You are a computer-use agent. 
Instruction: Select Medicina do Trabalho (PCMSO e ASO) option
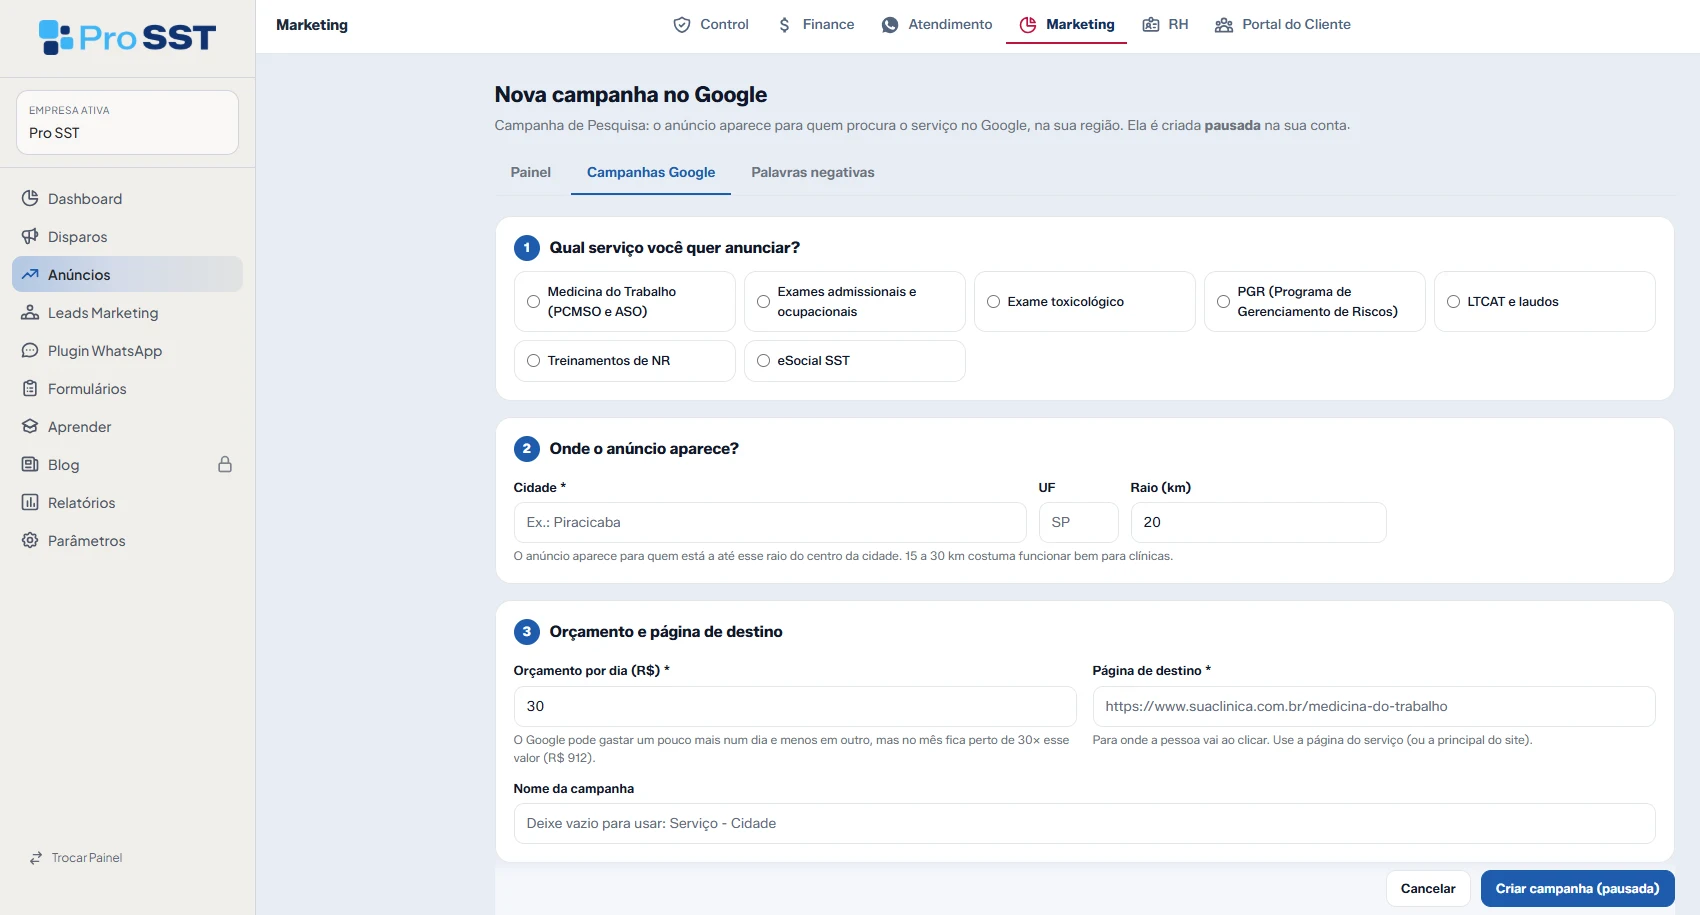(624, 301)
